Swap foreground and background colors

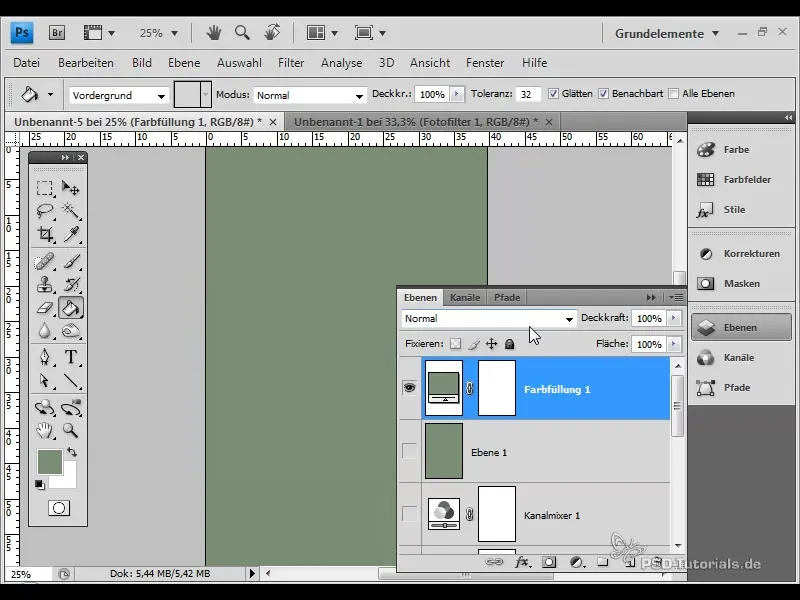[72, 452]
